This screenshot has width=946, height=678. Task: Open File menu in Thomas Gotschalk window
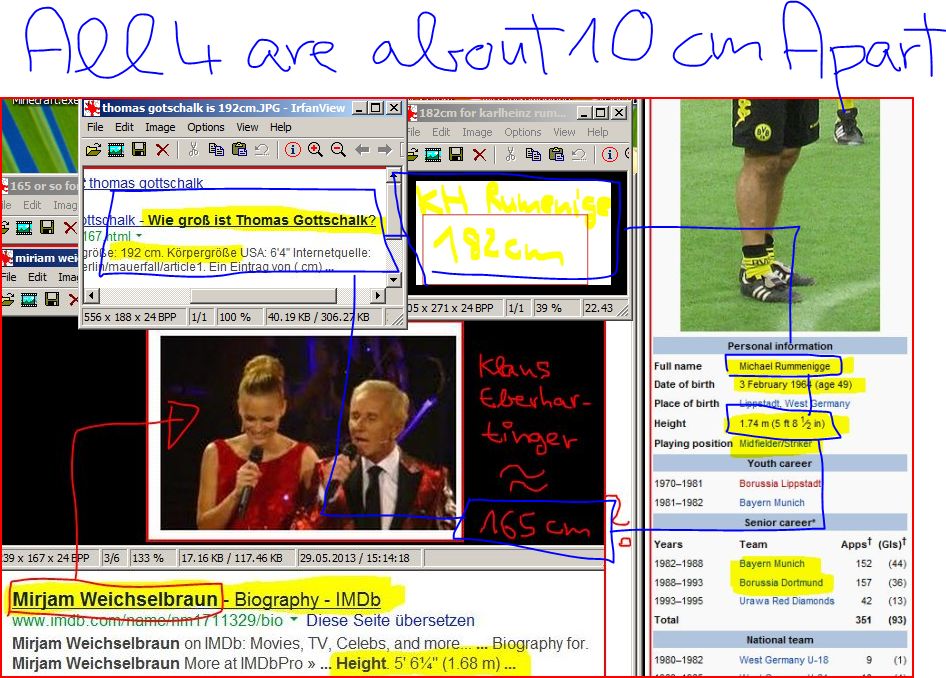pyautogui.click(x=95, y=127)
